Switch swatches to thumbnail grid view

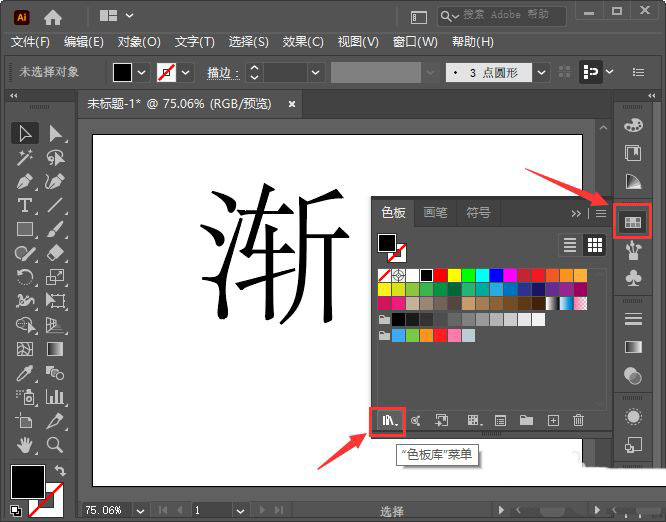tap(595, 245)
